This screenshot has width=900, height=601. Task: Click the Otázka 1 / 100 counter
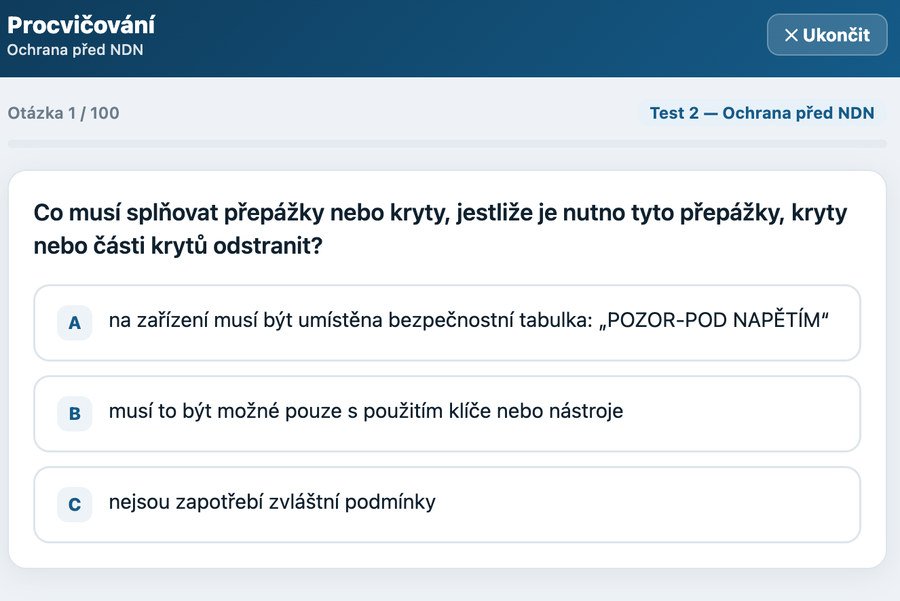(x=63, y=113)
